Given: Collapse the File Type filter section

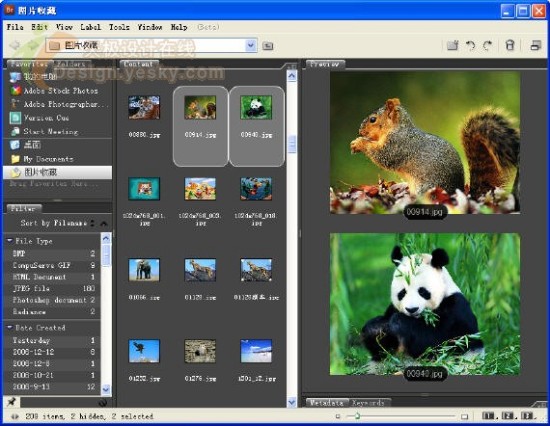Looking at the screenshot, I should pos(10,241).
